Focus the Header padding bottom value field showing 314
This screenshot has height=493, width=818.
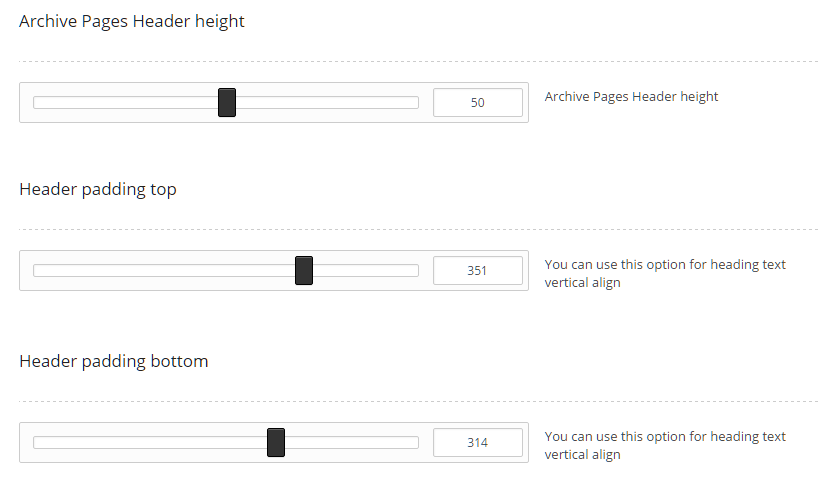pyautogui.click(x=478, y=442)
